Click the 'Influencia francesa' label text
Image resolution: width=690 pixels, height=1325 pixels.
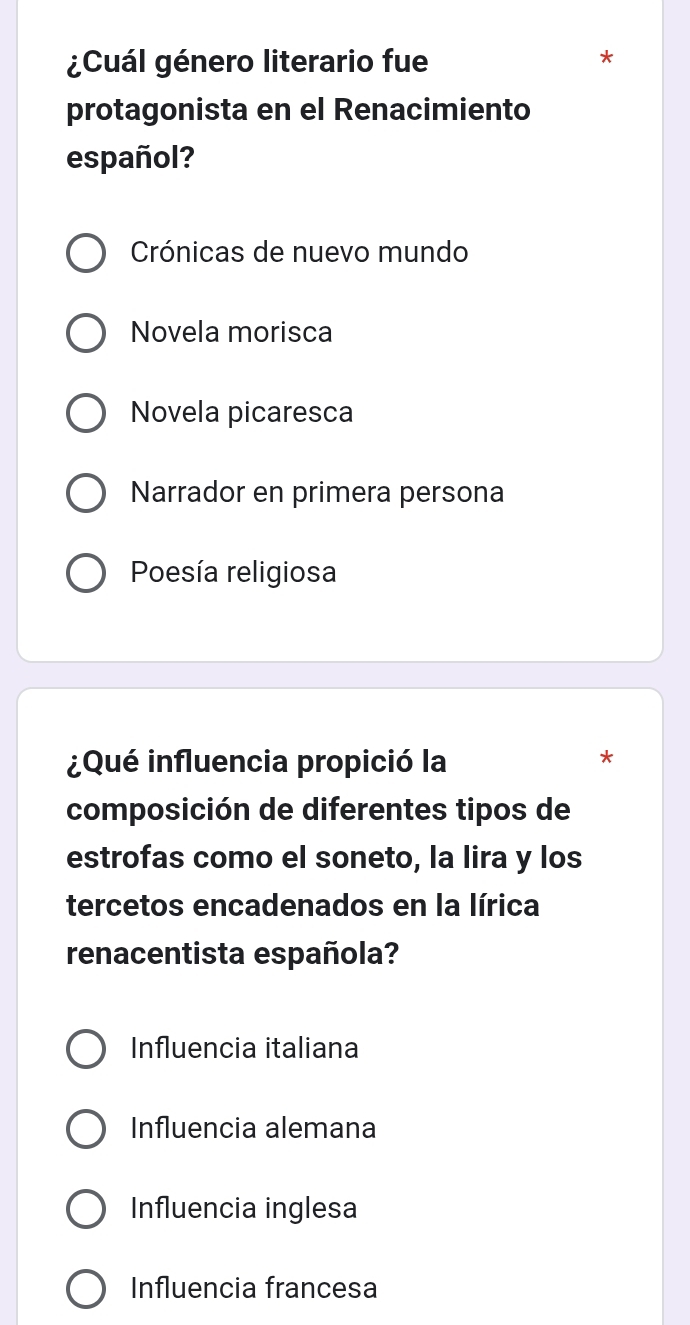coord(254,1288)
